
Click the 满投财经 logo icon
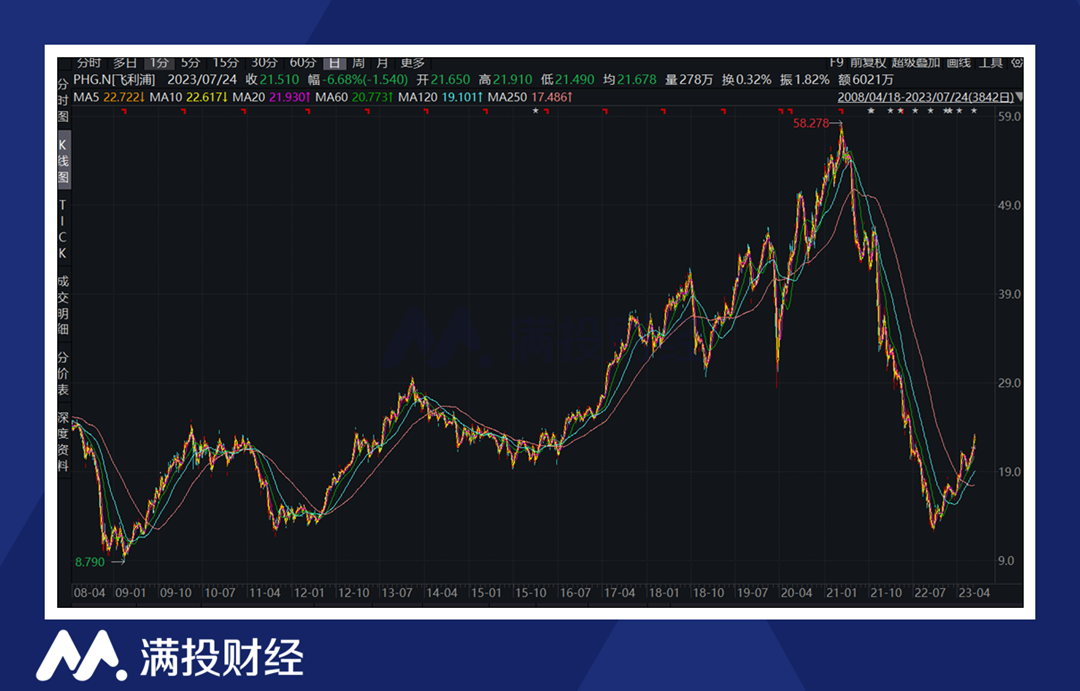pos(80,655)
